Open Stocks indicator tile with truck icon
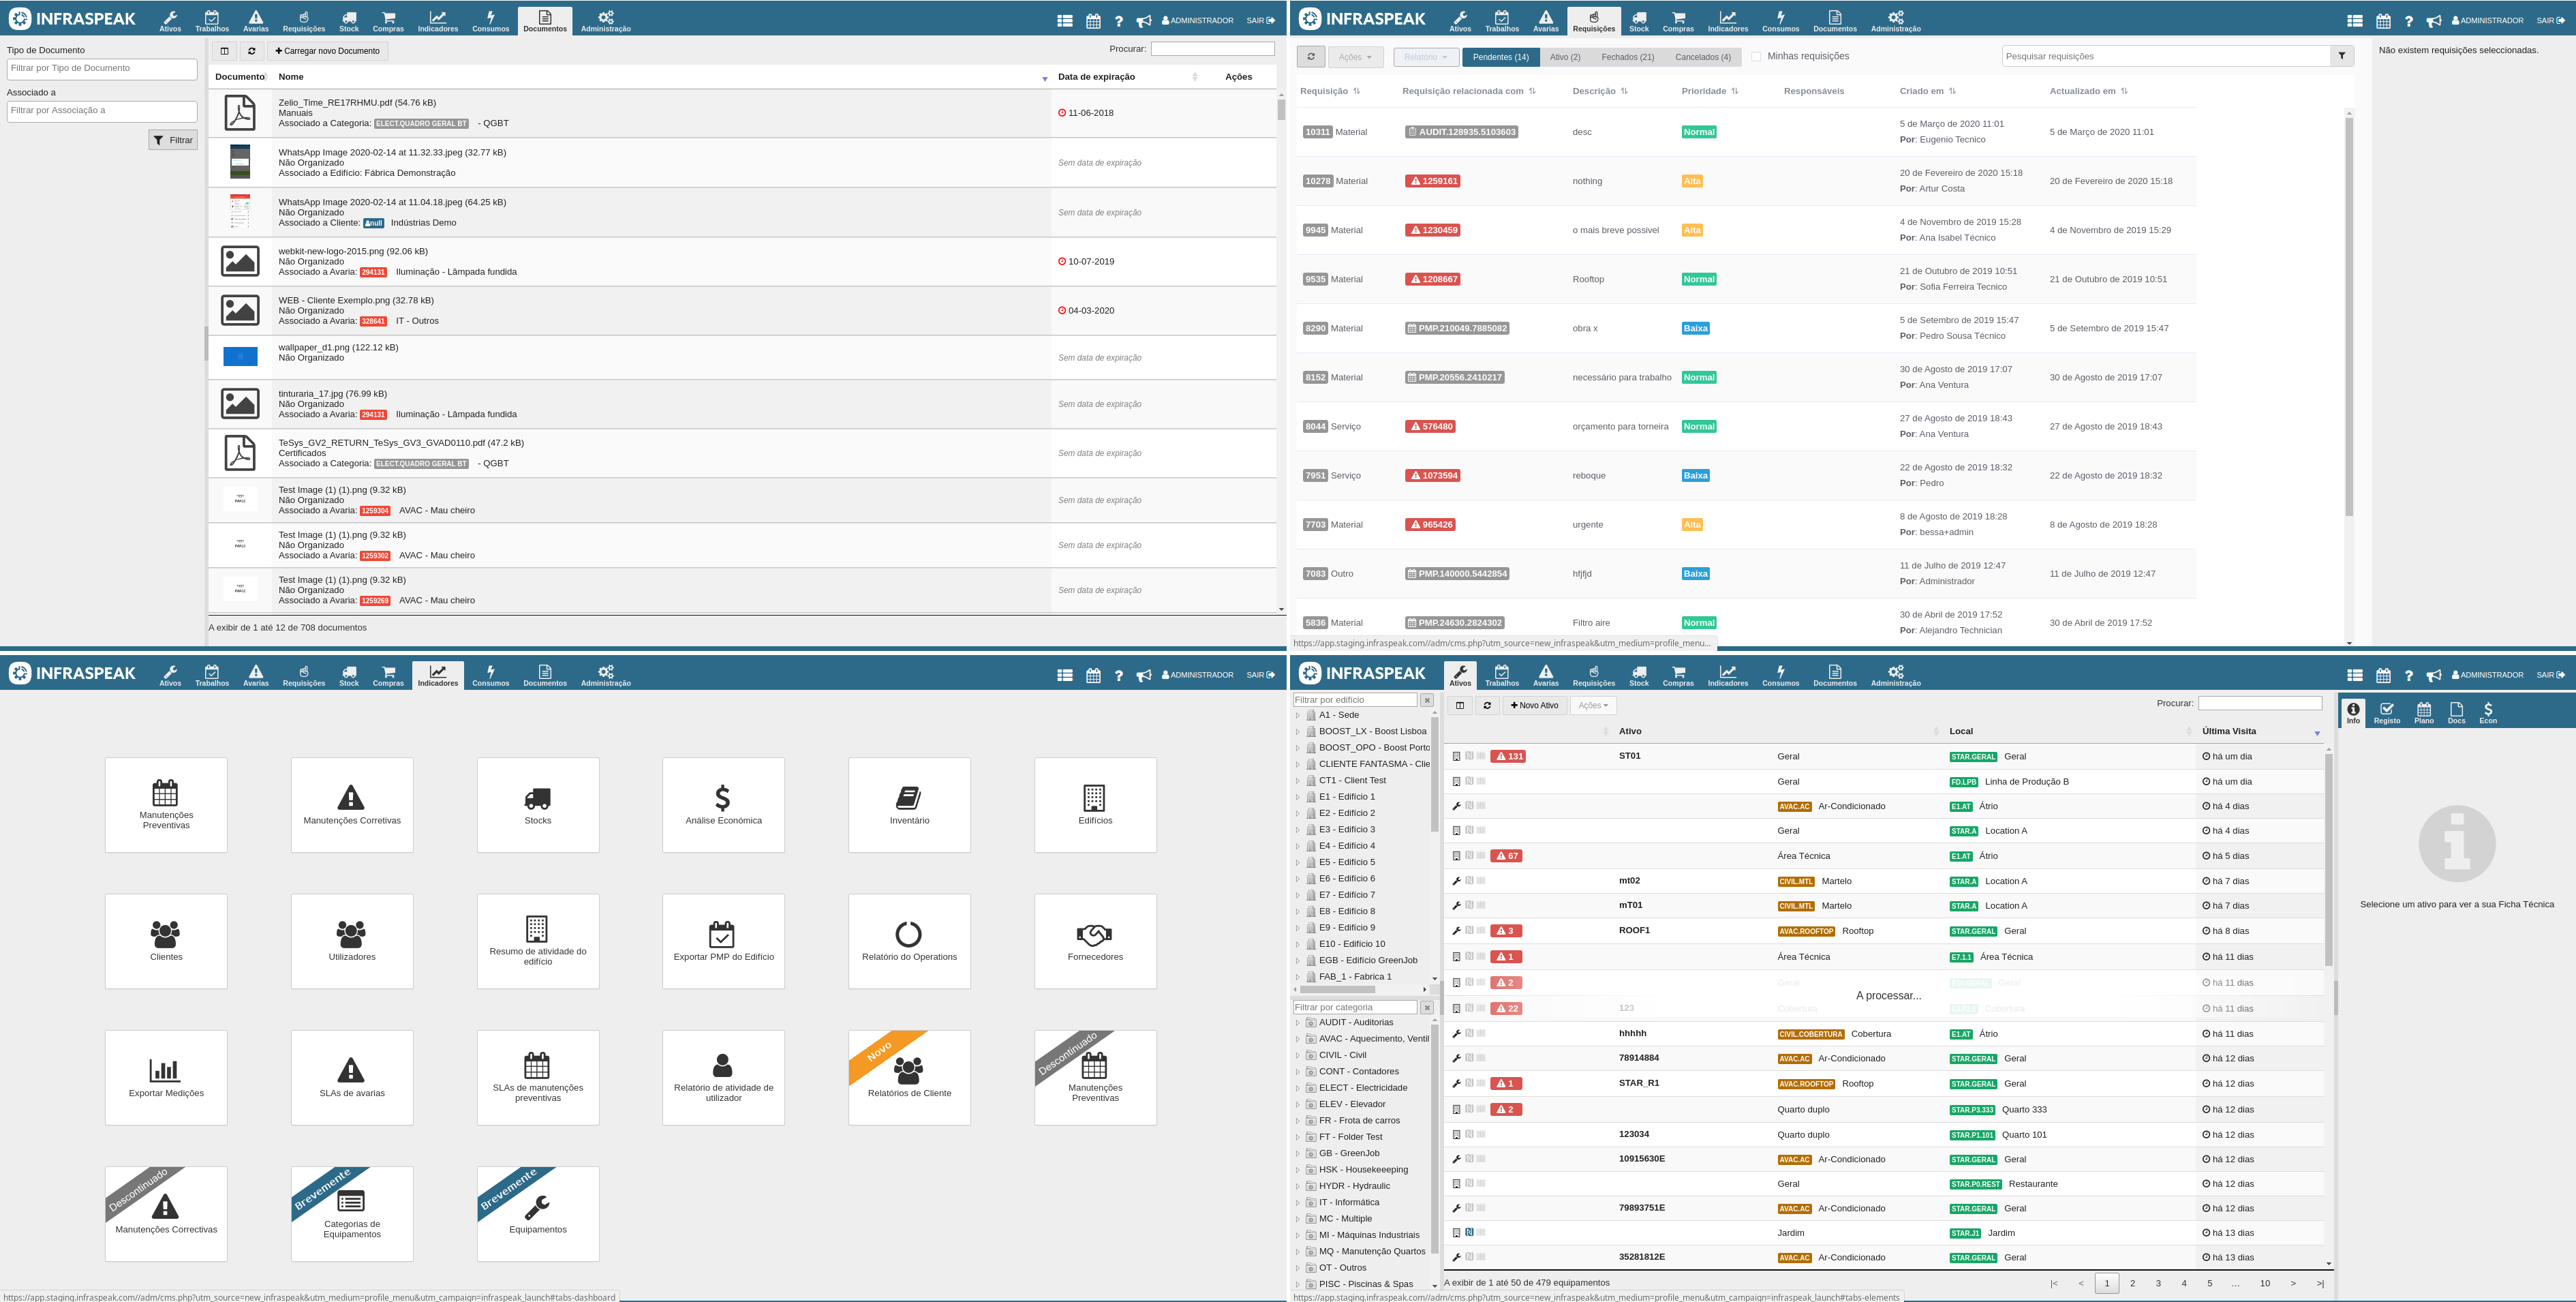The image size is (2576, 1302). click(538, 805)
